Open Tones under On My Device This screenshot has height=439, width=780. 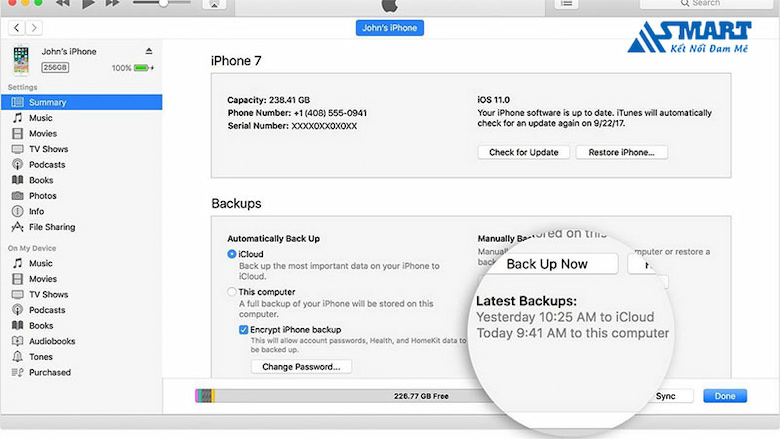pyautogui.click(x=41, y=357)
